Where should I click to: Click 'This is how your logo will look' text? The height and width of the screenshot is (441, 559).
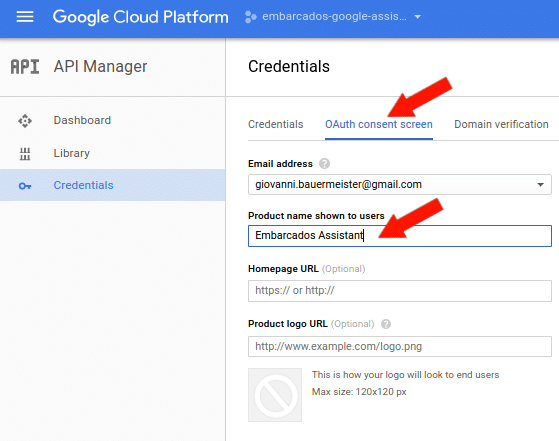[x=405, y=375]
